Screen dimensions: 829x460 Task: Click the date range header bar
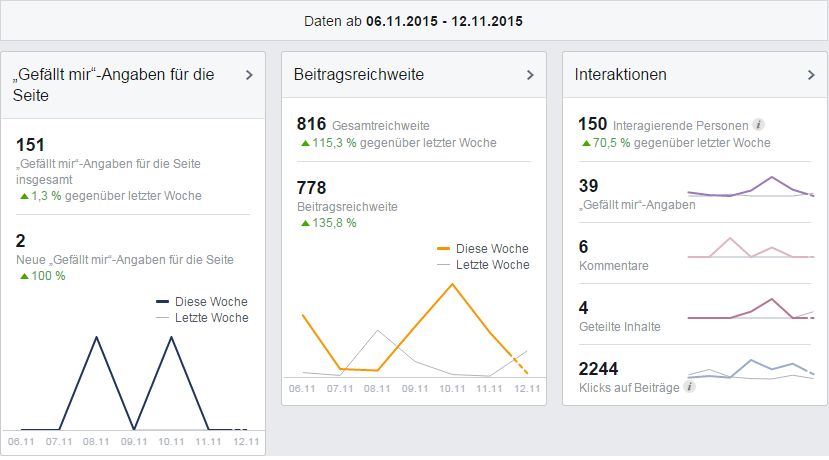(414, 20)
